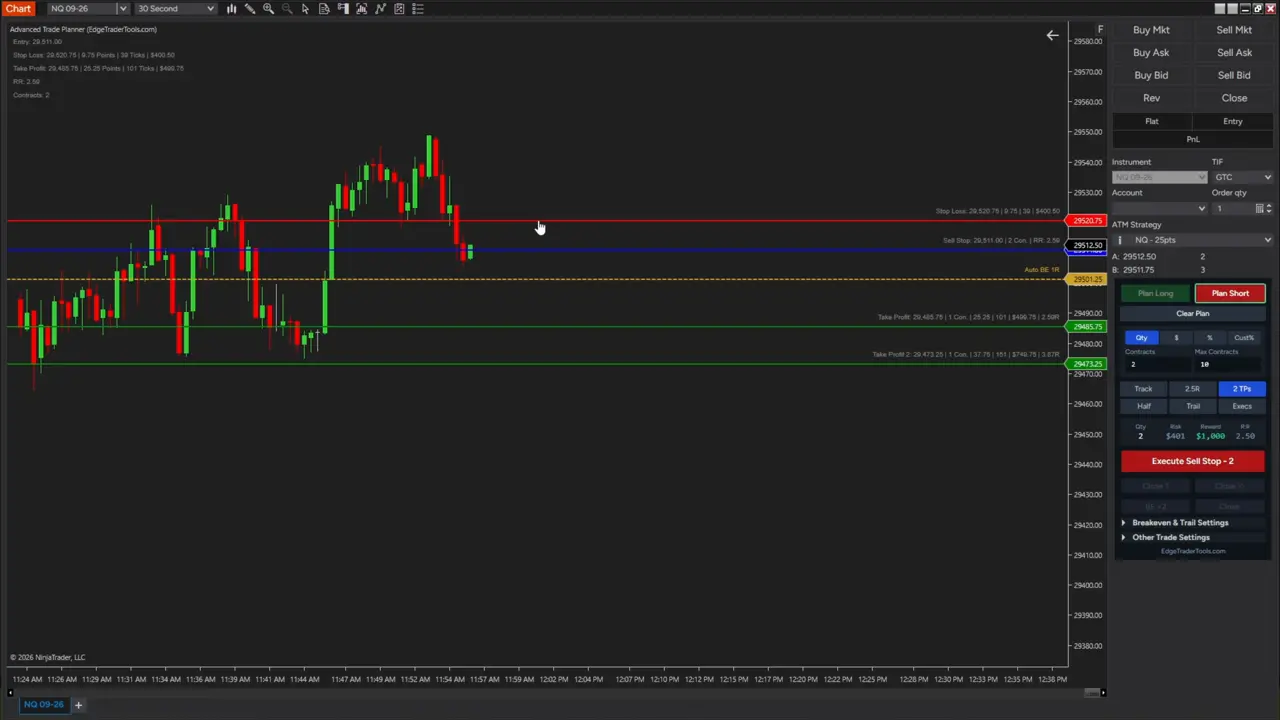
Task: Toggle the Chart Trader panel icon
Action: point(343,9)
